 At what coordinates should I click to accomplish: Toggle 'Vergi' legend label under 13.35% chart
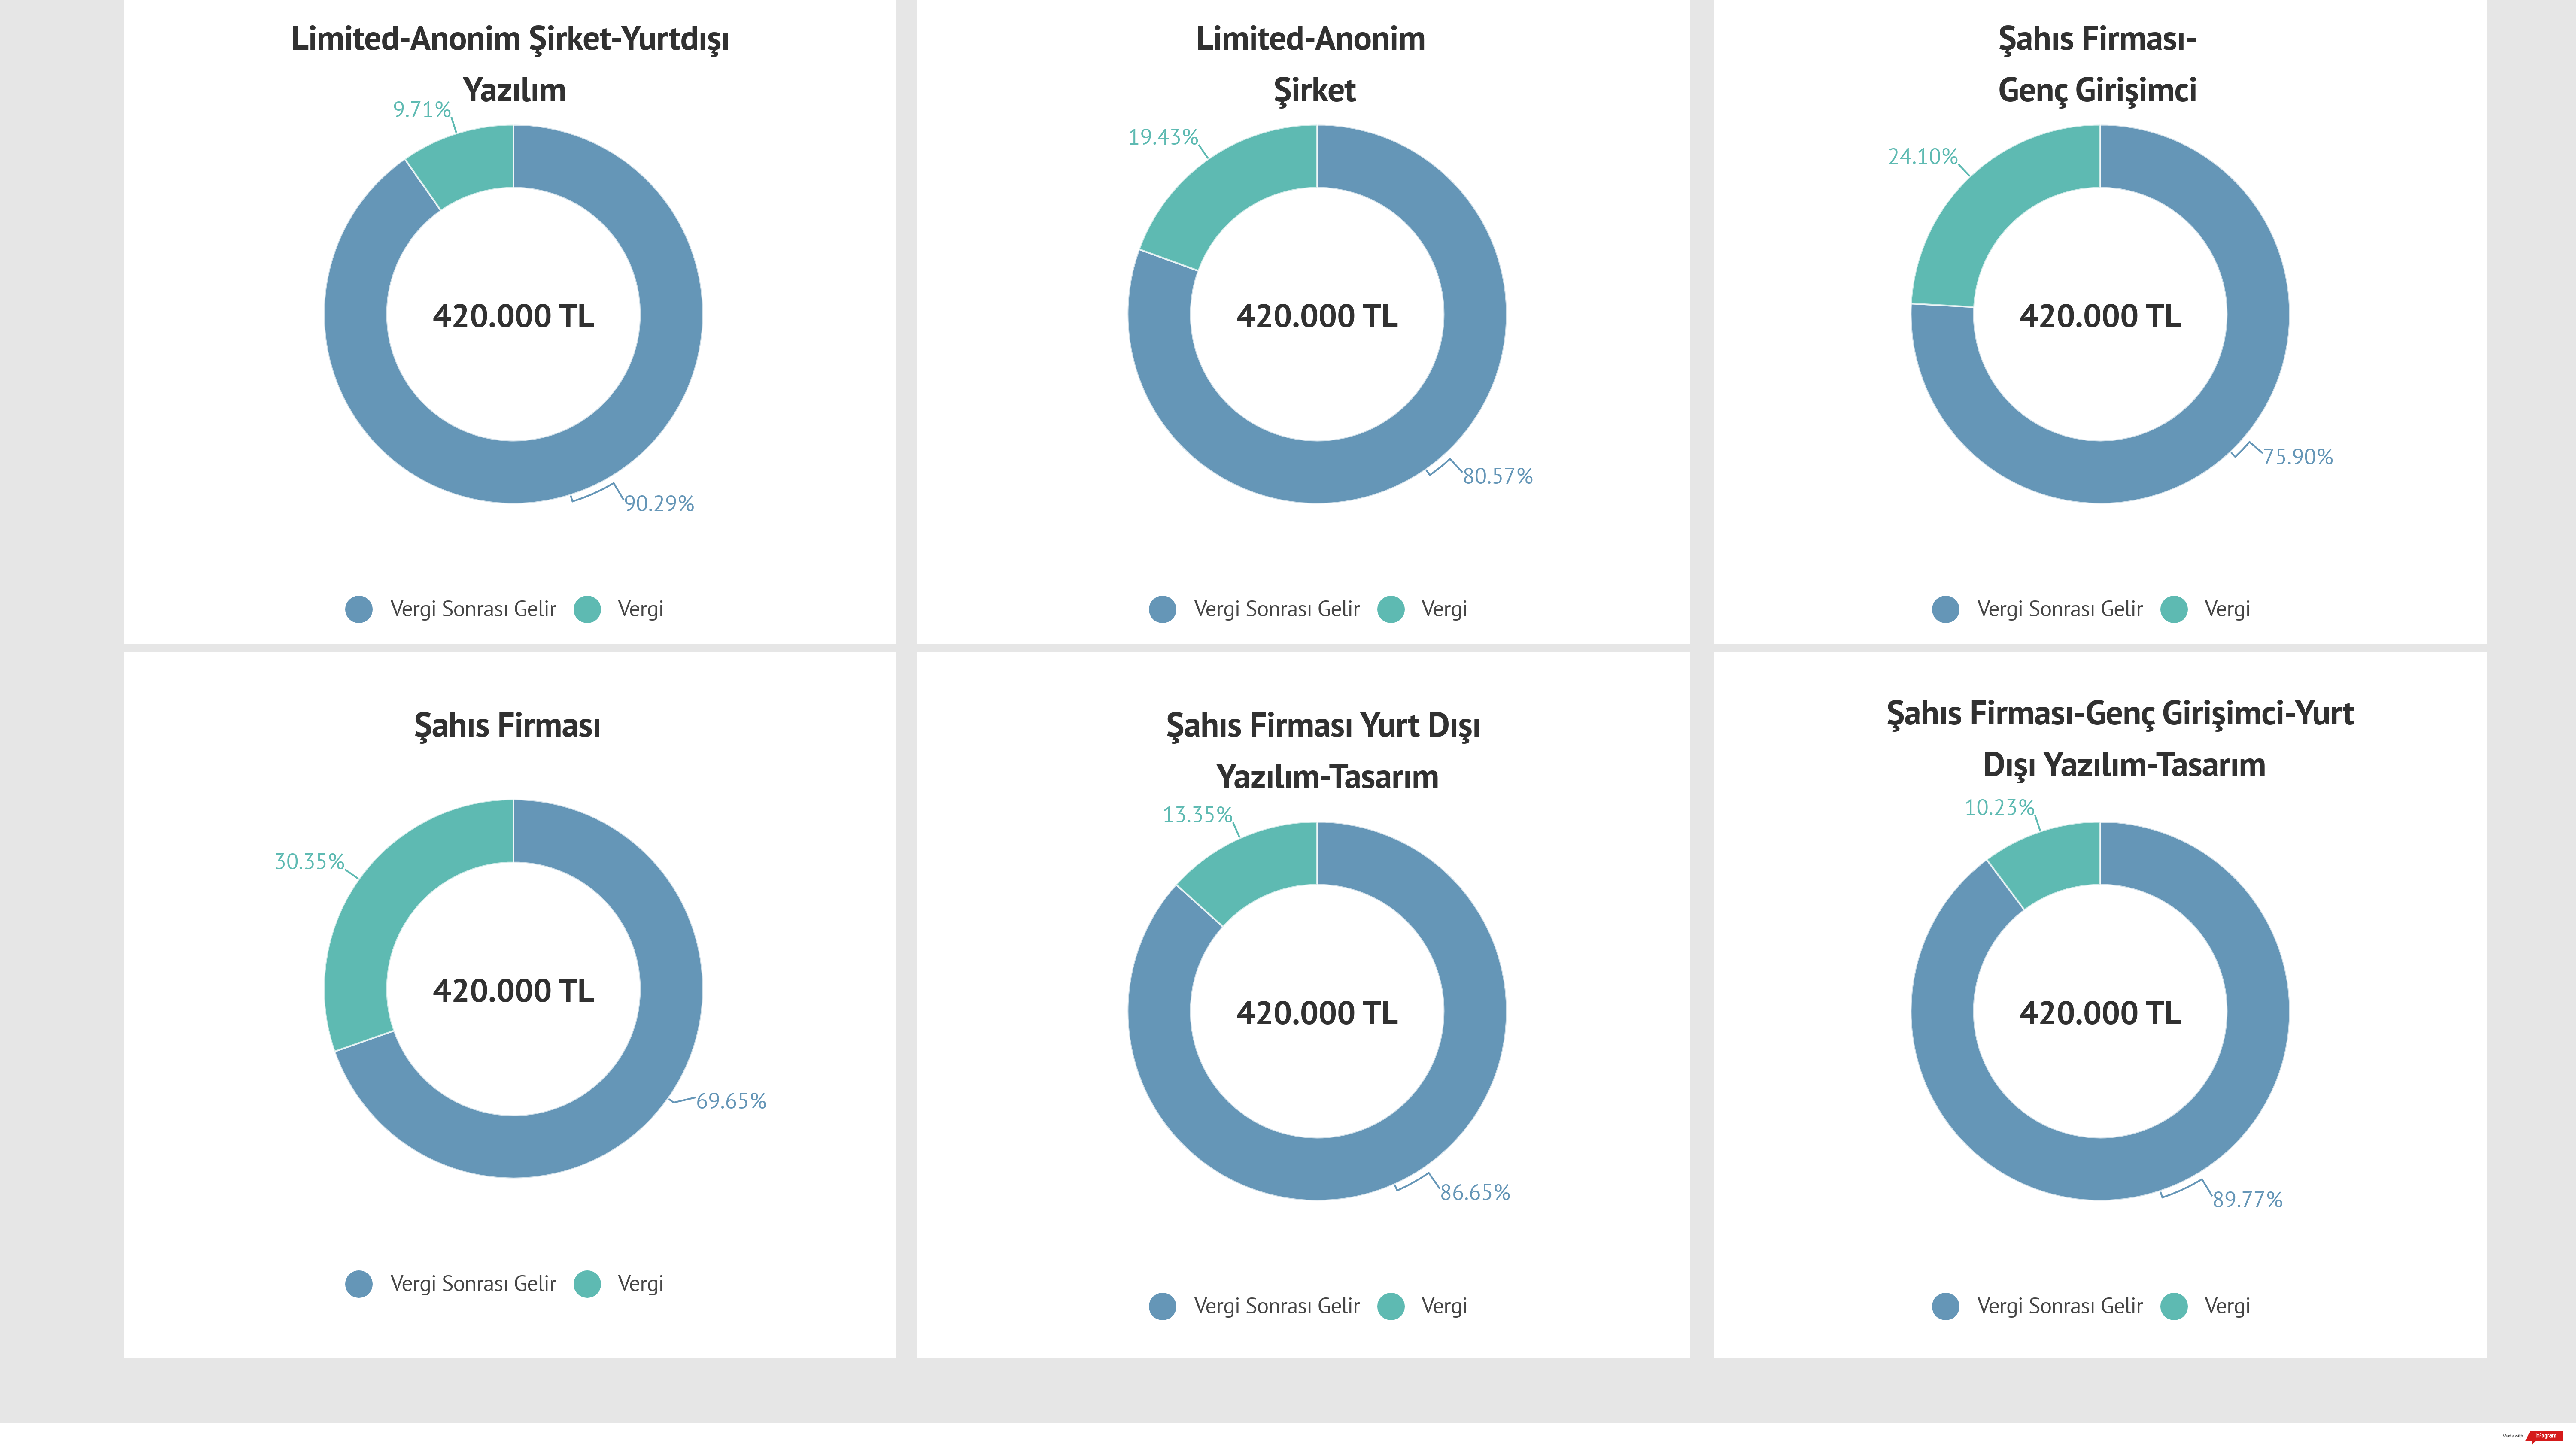coord(1444,1307)
